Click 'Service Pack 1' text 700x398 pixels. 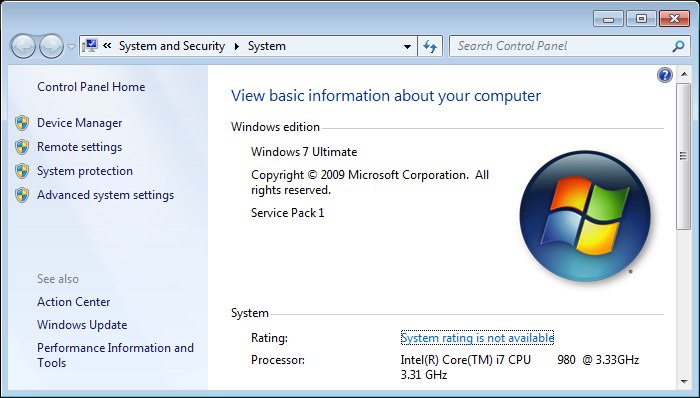(x=288, y=213)
